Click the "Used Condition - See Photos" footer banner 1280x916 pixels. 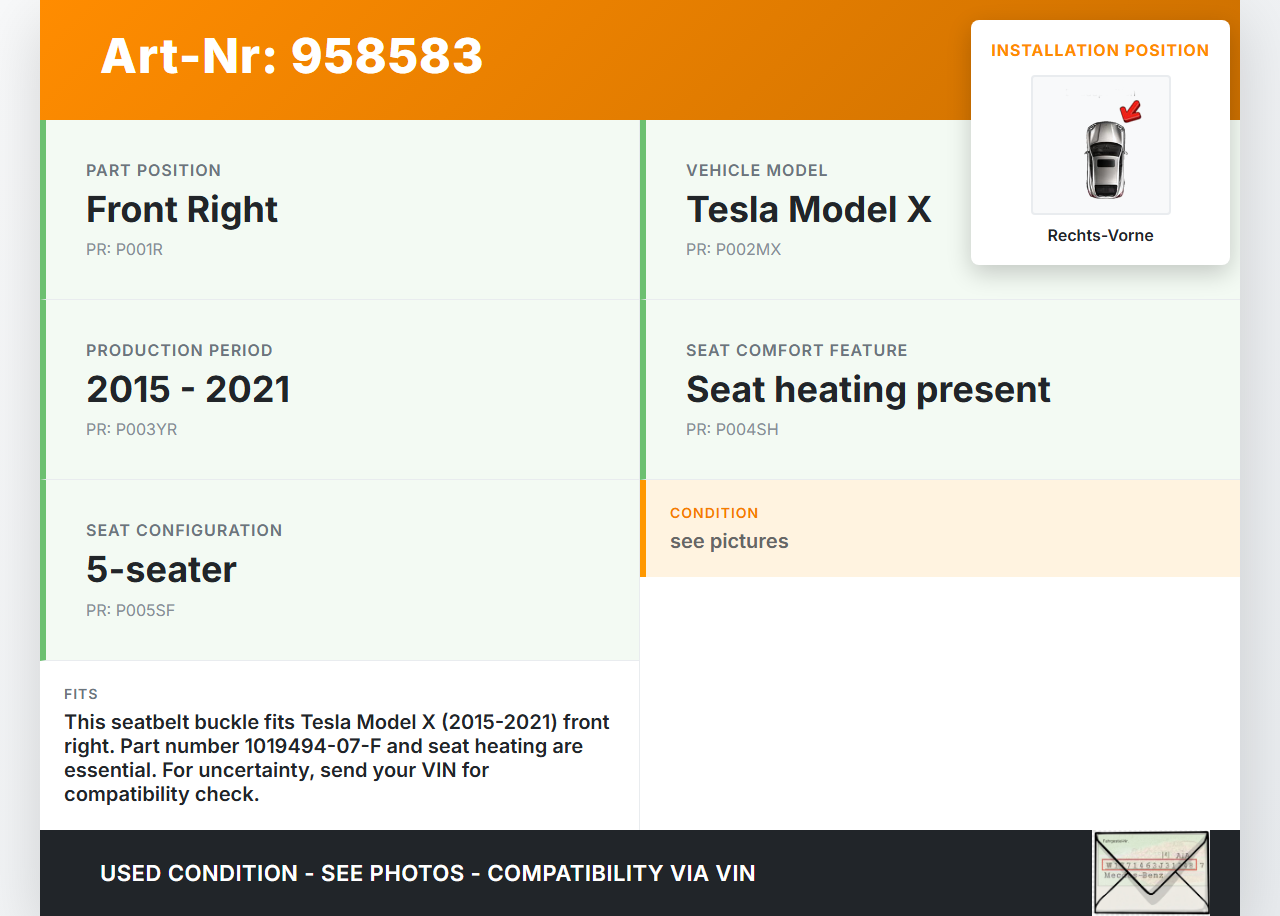click(427, 873)
